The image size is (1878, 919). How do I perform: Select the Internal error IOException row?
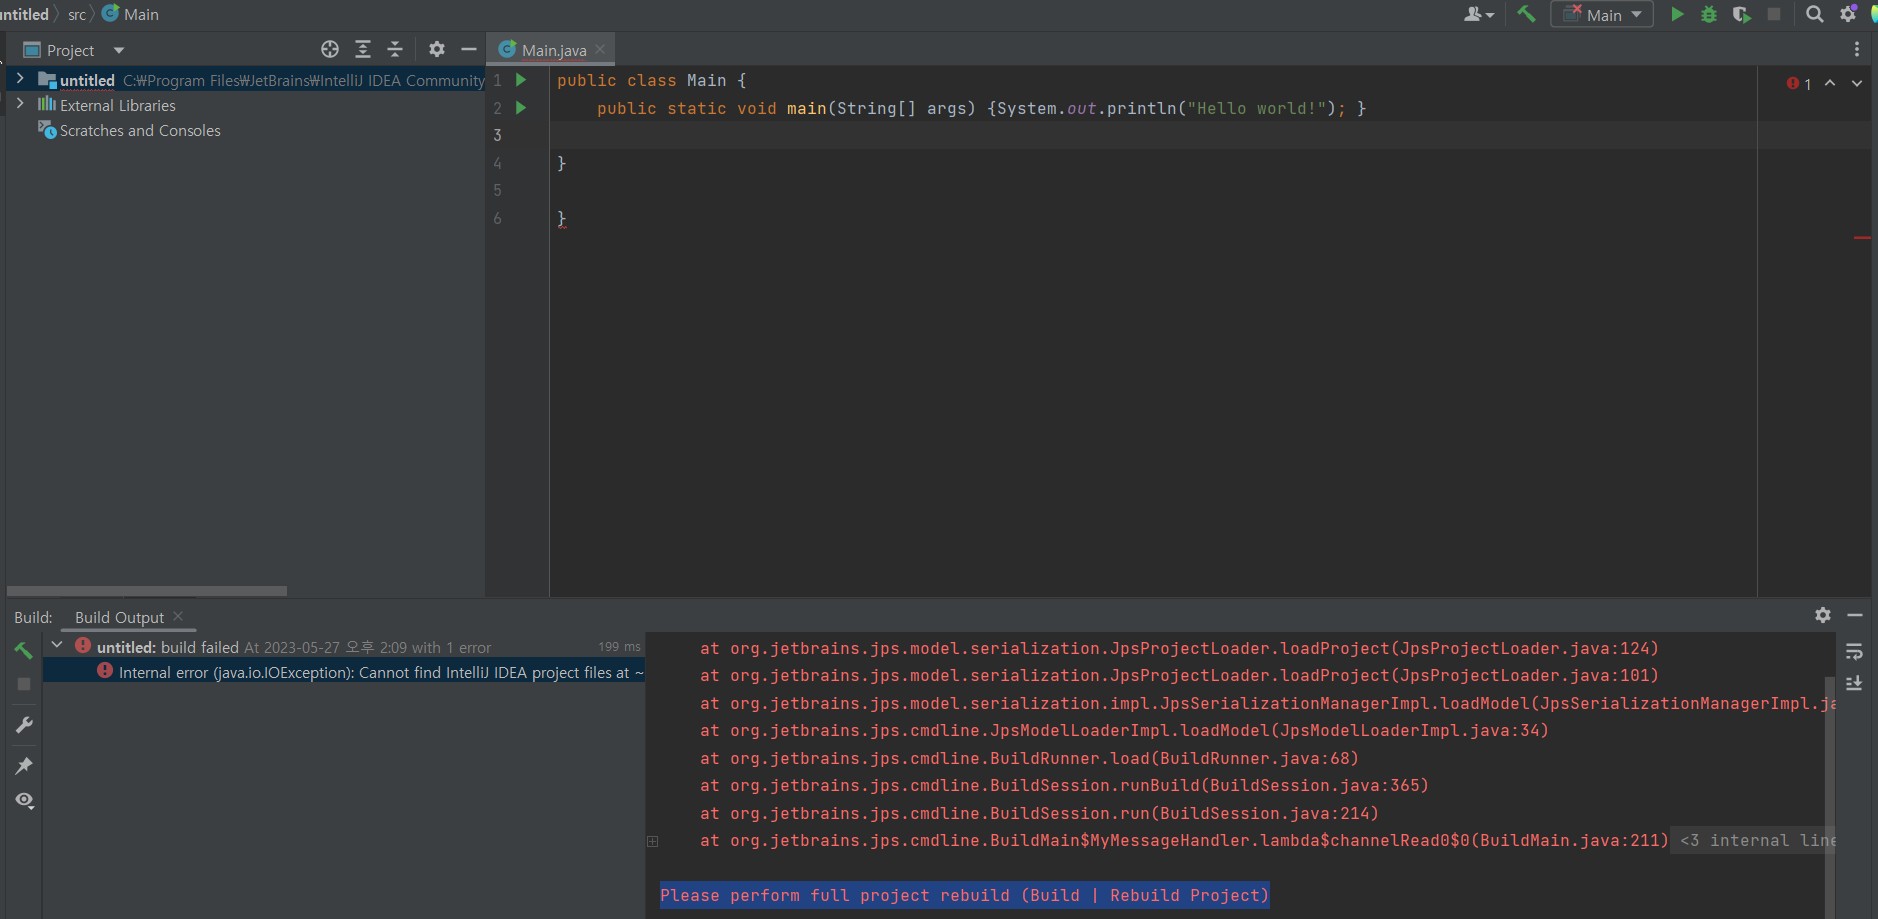point(344,672)
